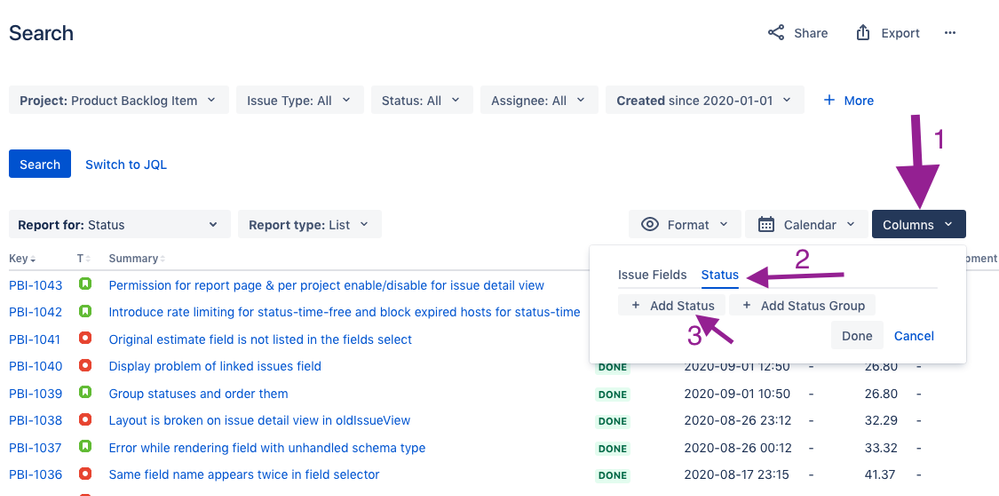Click the plus More filters link

tap(848, 101)
